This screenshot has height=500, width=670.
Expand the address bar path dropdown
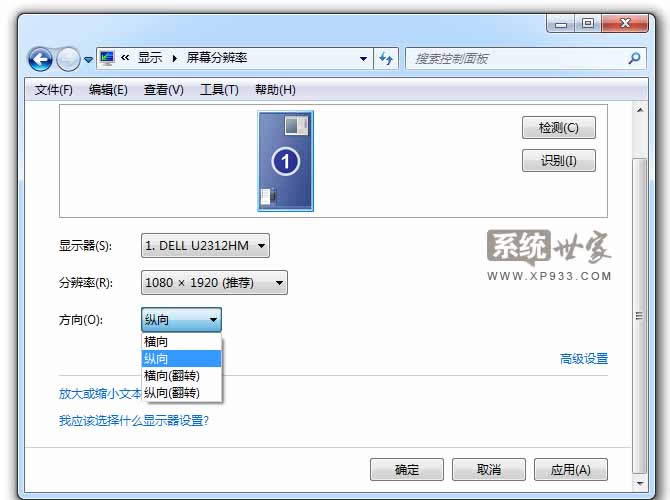click(x=364, y=58)
